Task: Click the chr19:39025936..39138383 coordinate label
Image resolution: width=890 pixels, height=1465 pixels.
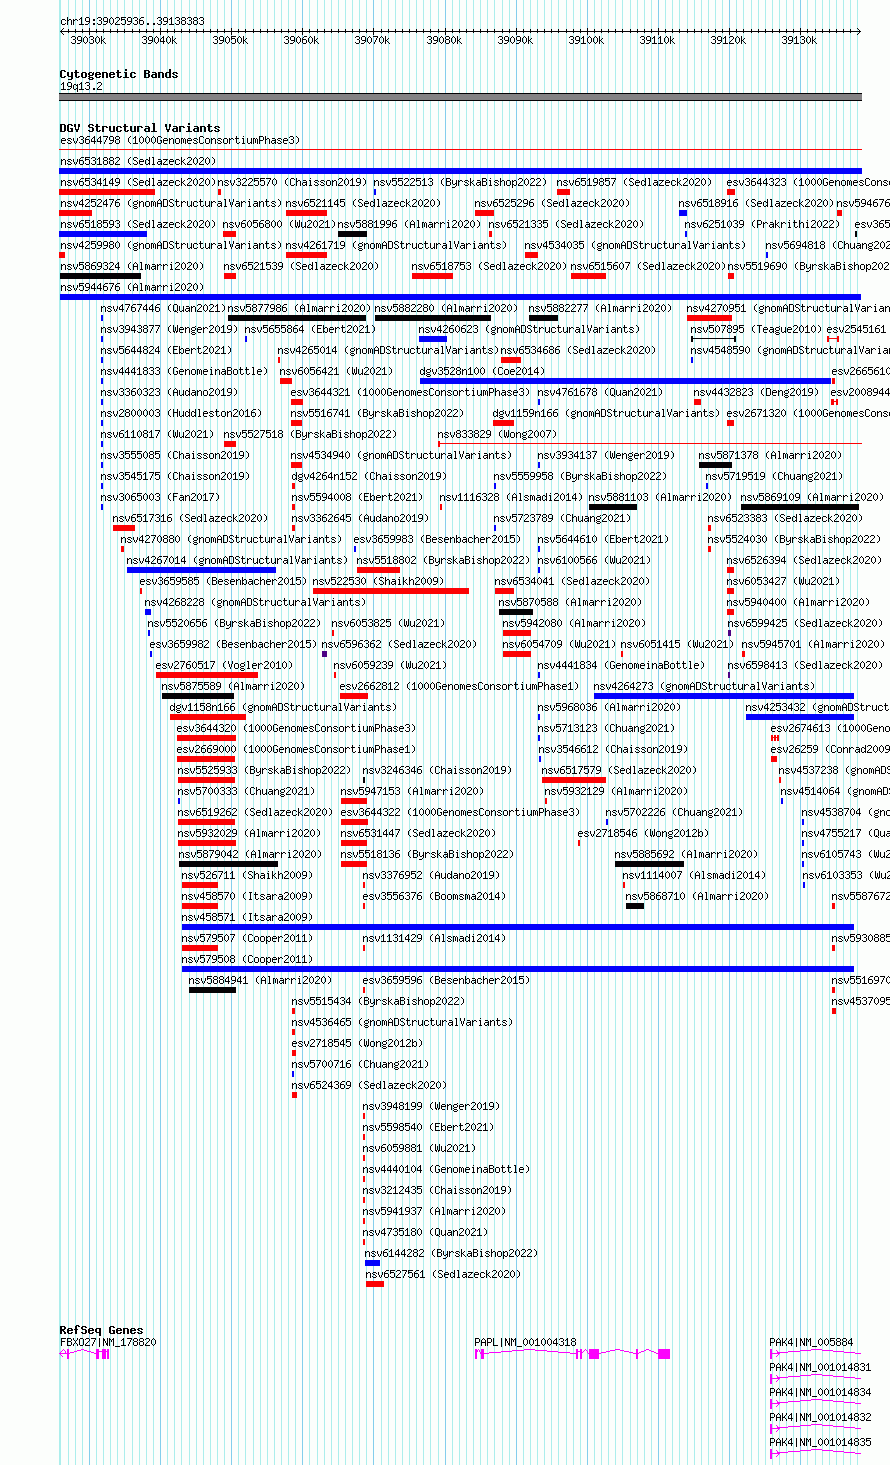Action: 132,21
